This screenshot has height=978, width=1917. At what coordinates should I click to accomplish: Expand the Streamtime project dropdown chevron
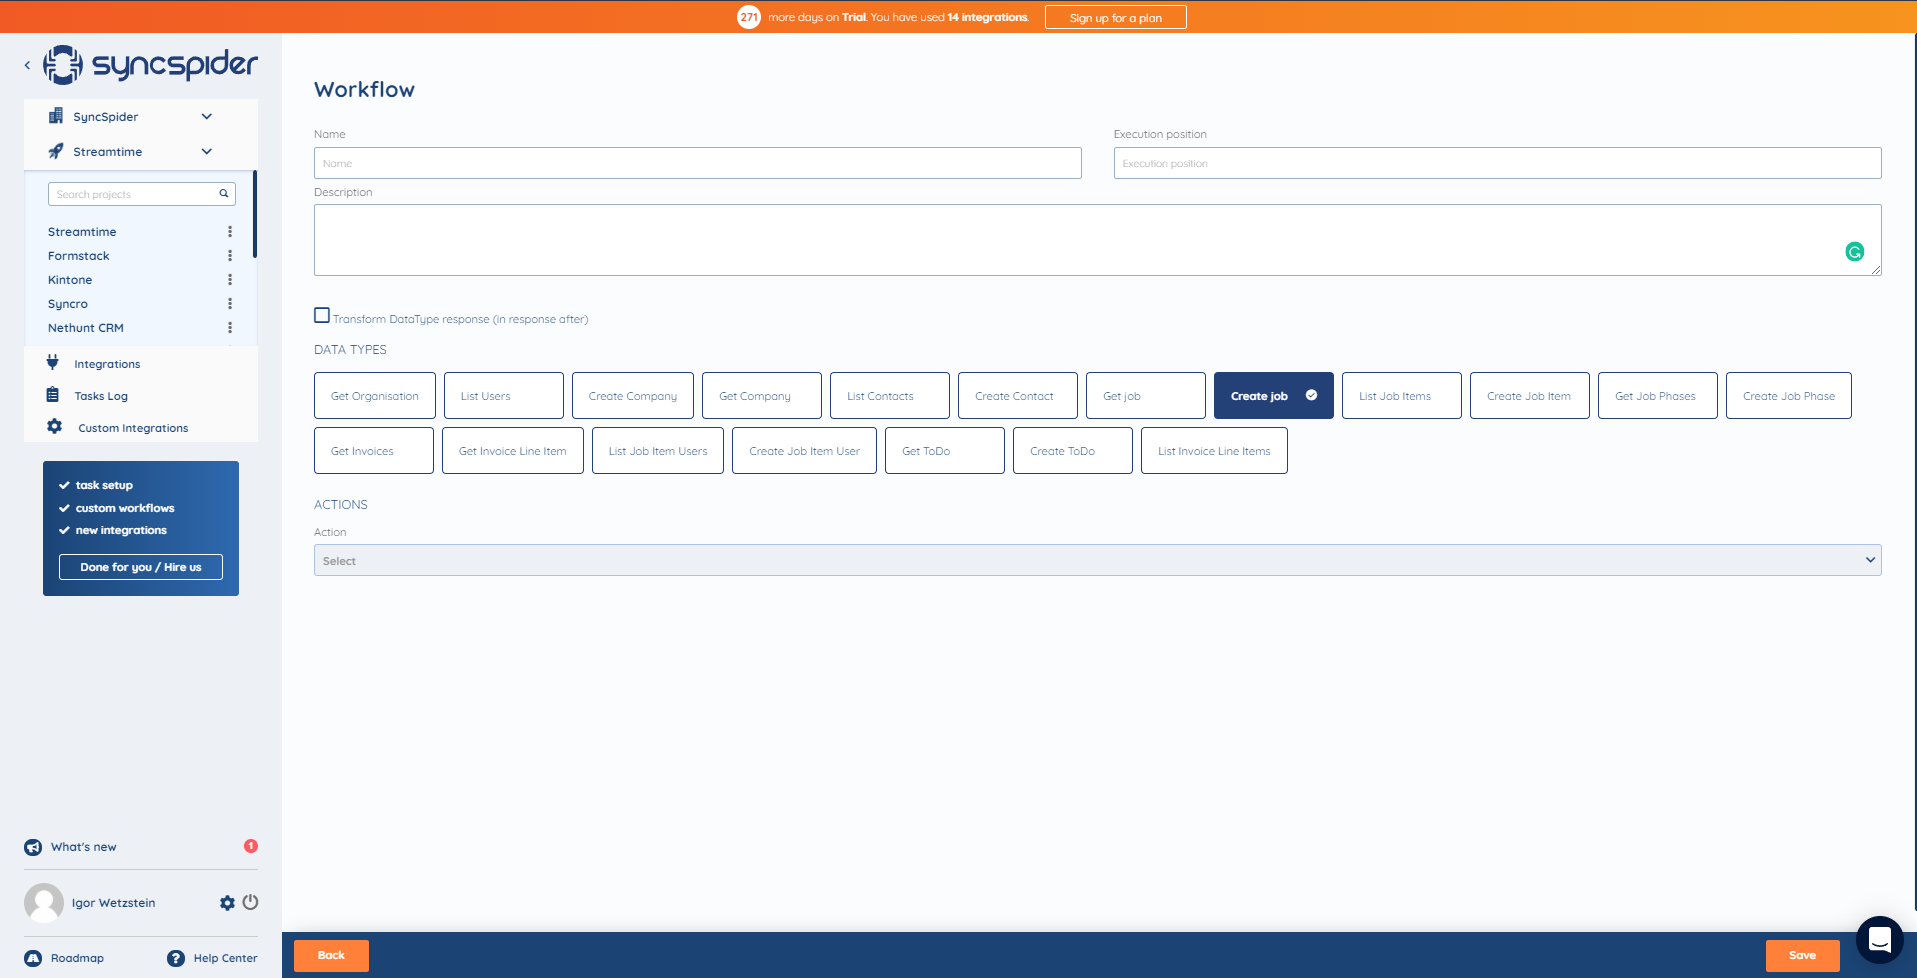click(207, 151)
